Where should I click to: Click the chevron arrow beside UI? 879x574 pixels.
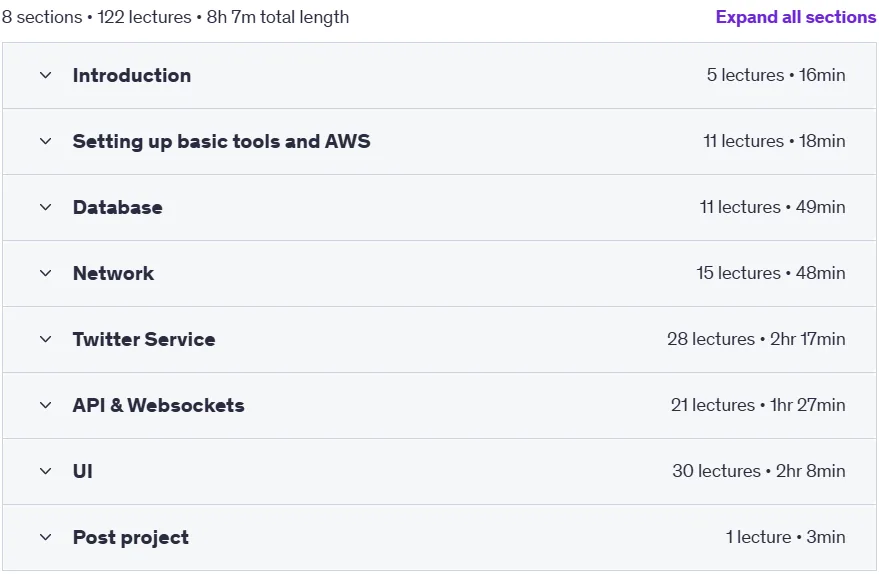tap(45, 471)
